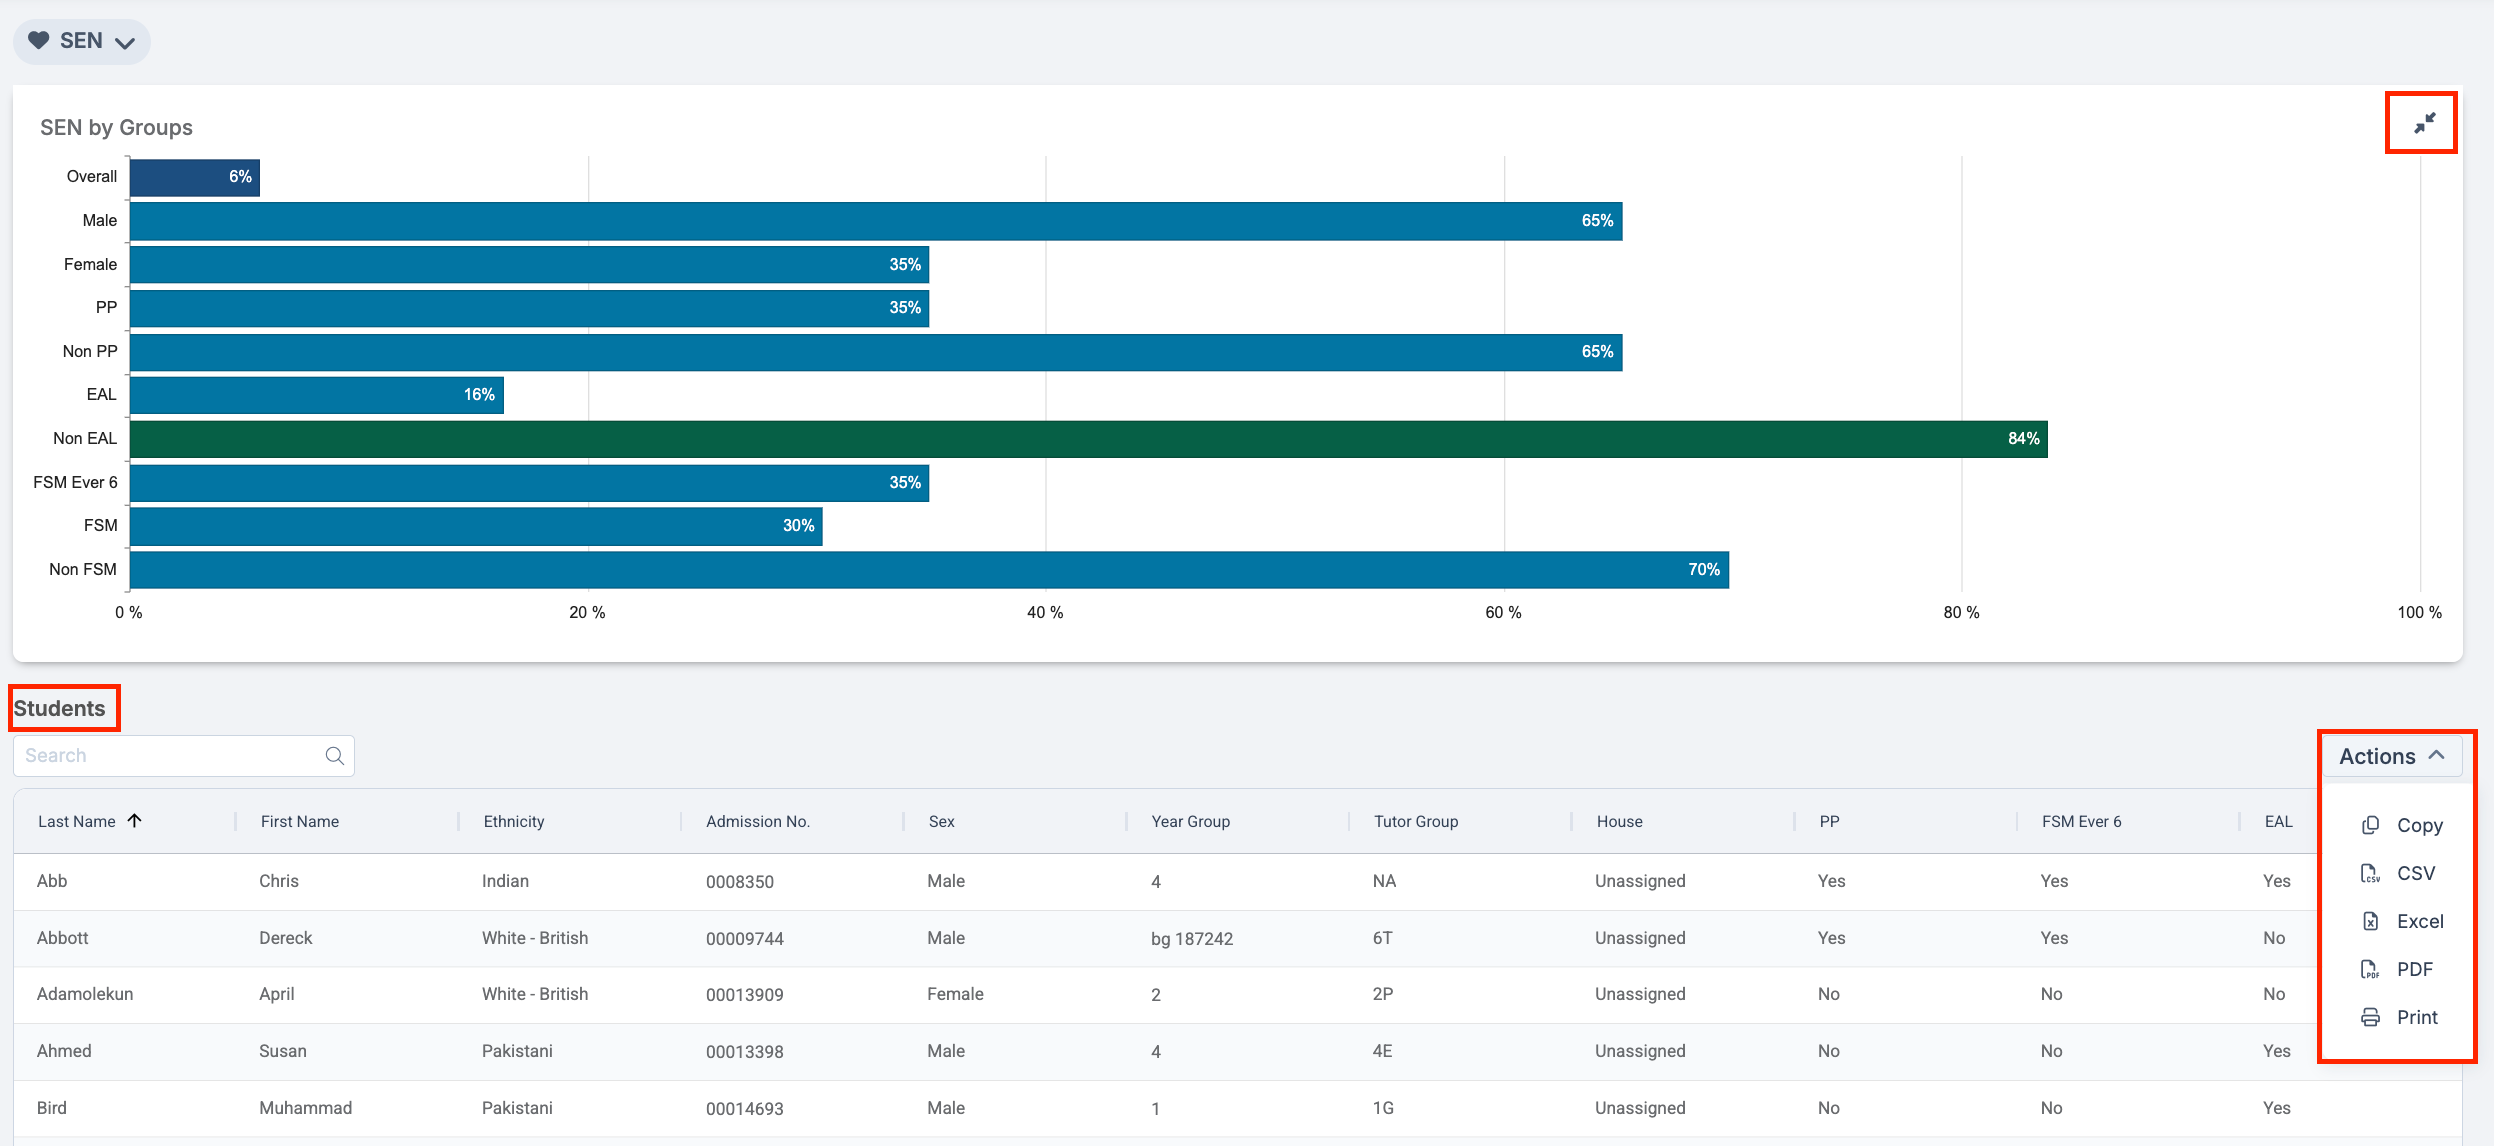Click the heart icon beside SEN
Viewport: 2494px width, 1146px height.
click(38, 41)
